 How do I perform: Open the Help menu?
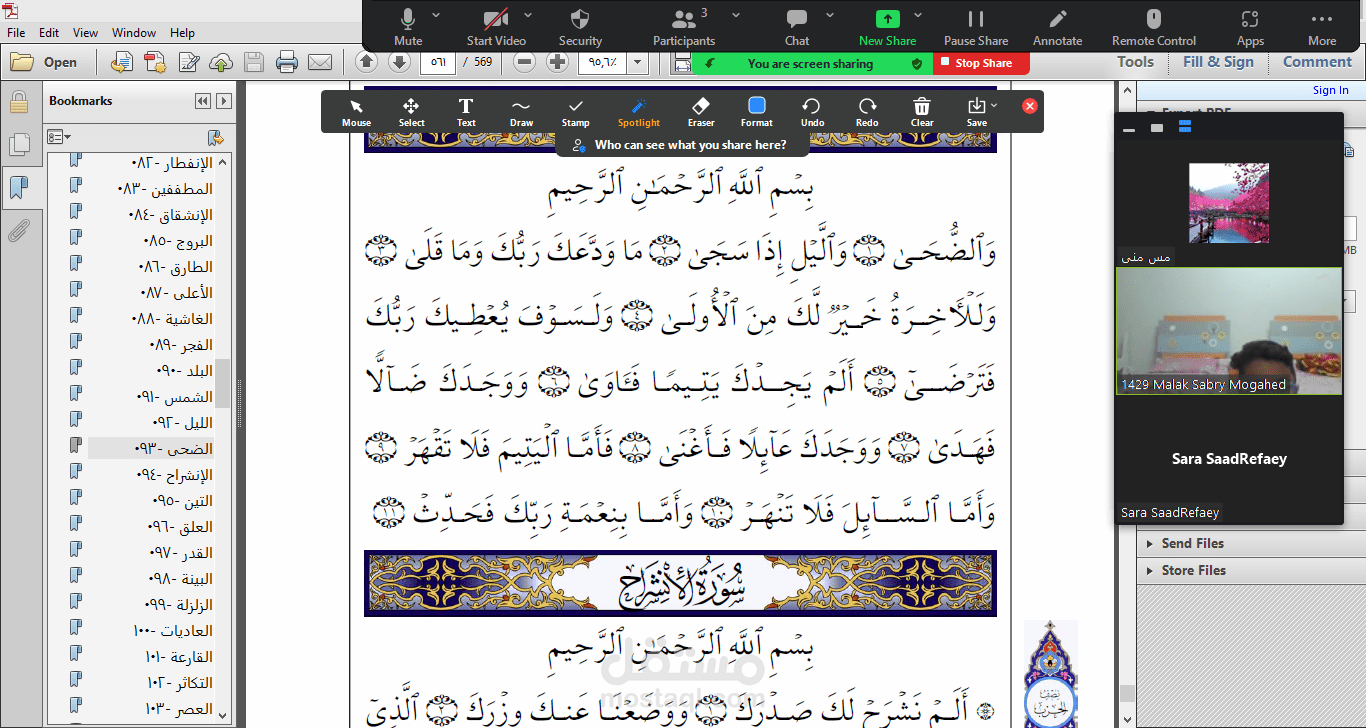182,33
